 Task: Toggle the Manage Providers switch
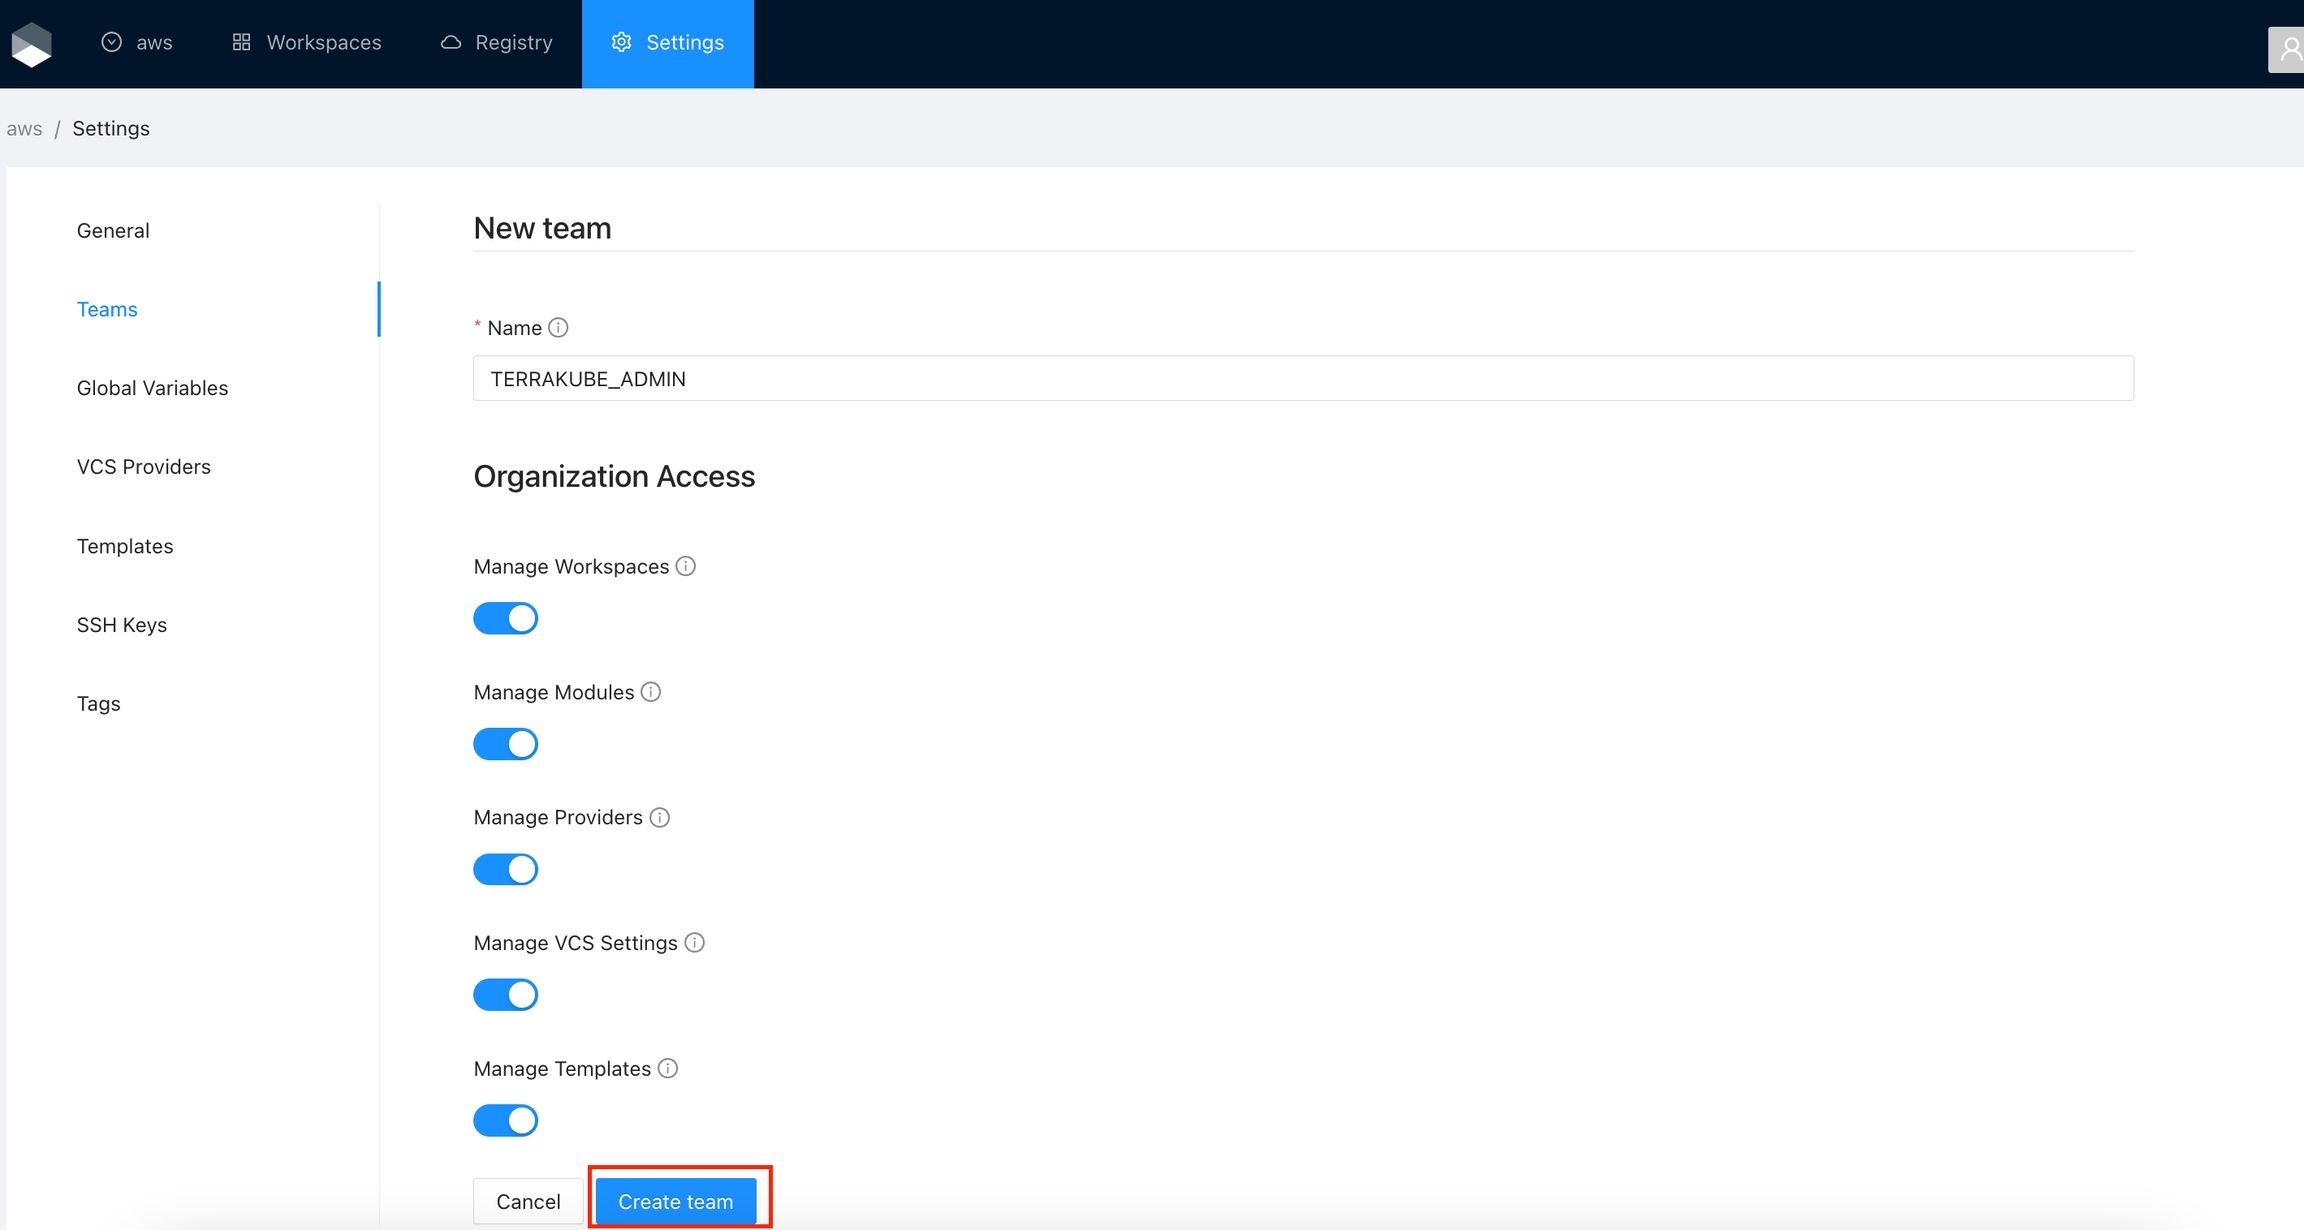(505, 869)
